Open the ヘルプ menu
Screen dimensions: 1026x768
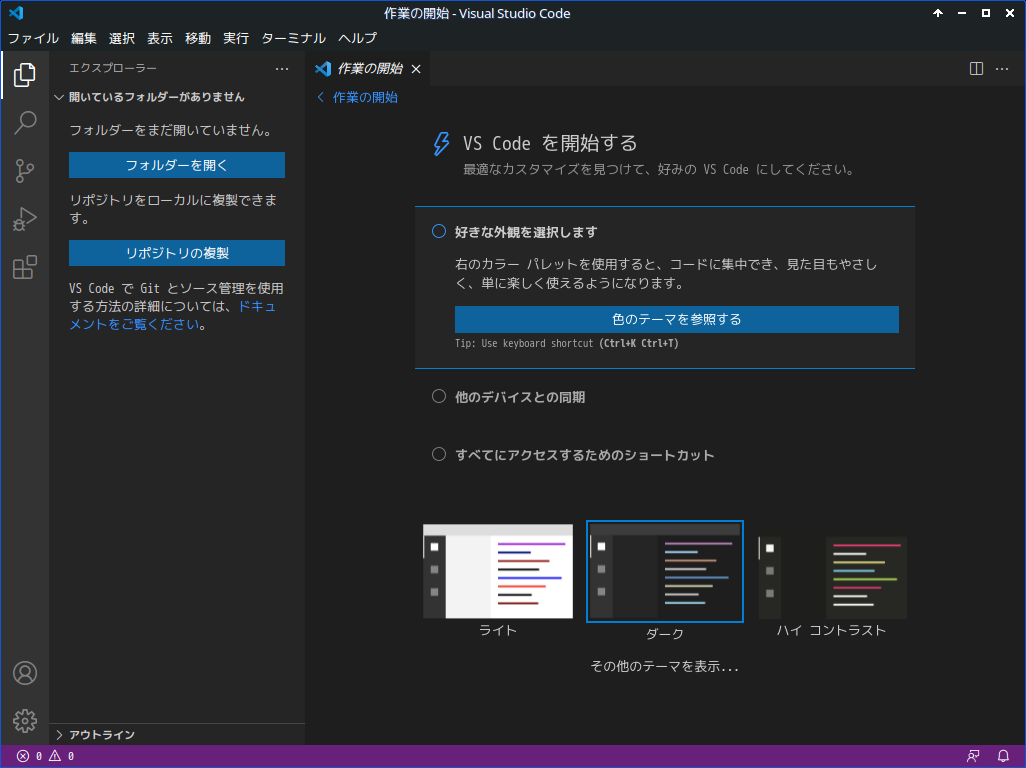[x=357, y=38]
